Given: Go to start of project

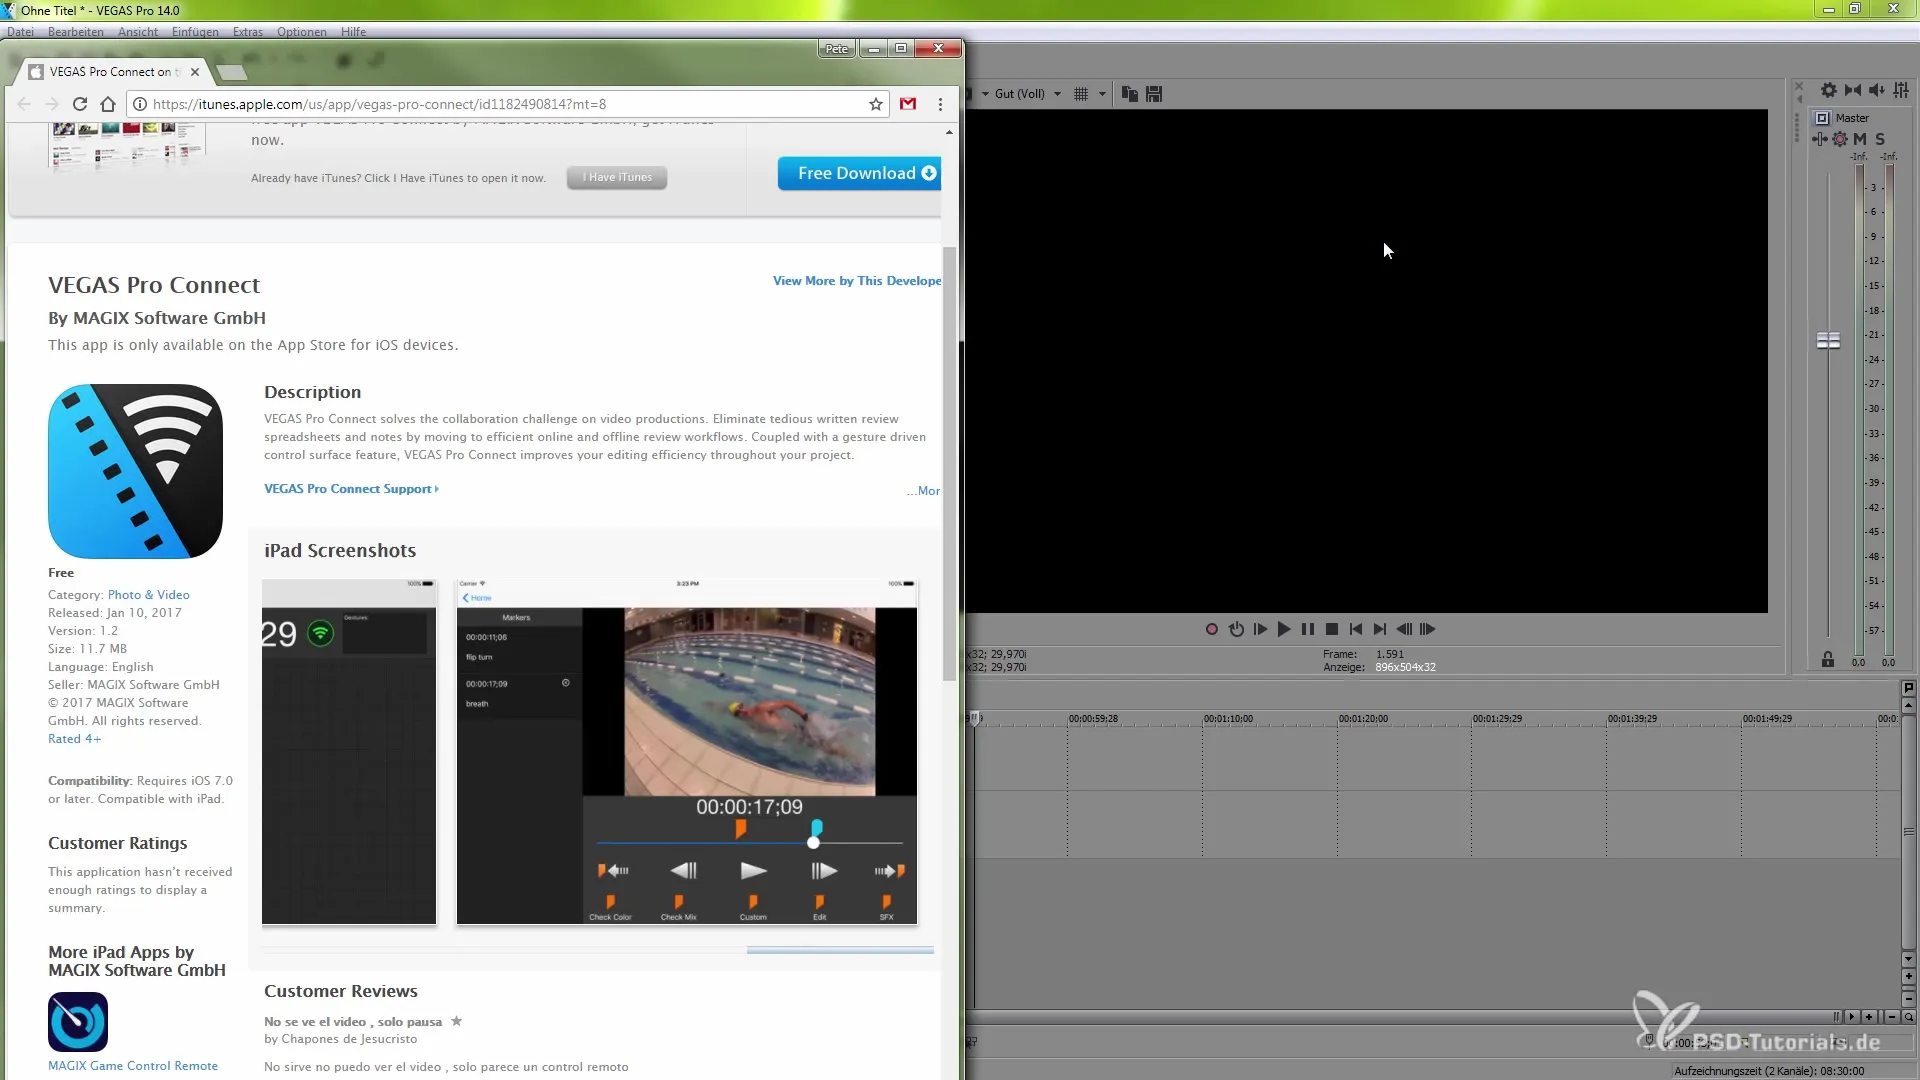Looking at the screenshot, I should tap(1356, 629).
